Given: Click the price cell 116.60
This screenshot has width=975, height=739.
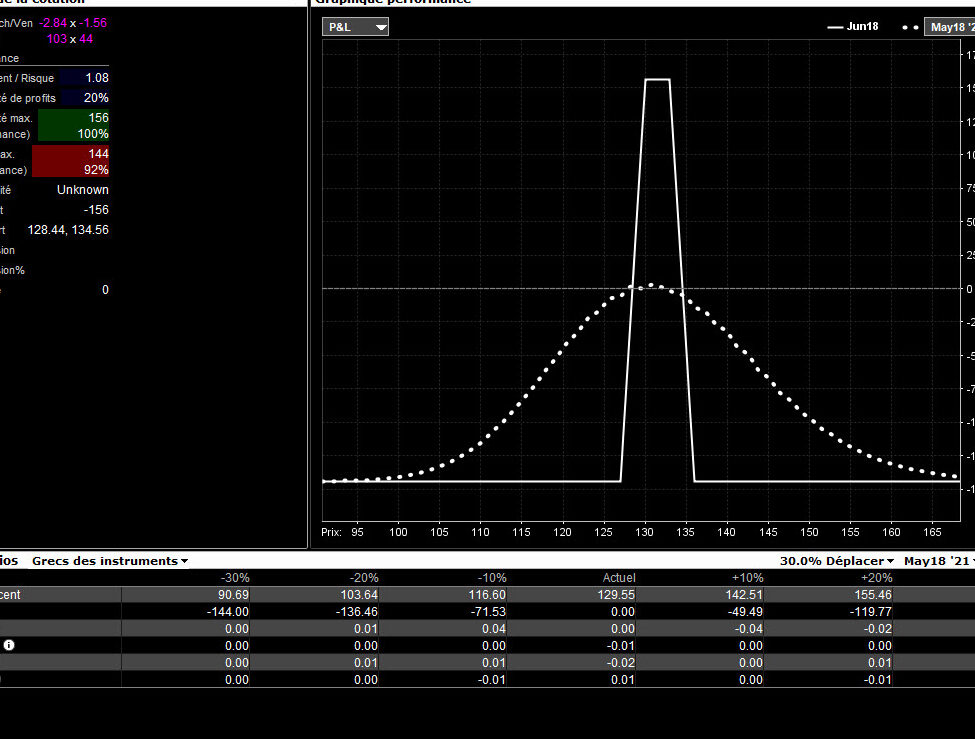Looking at the screenshot, I should [487, 595].
